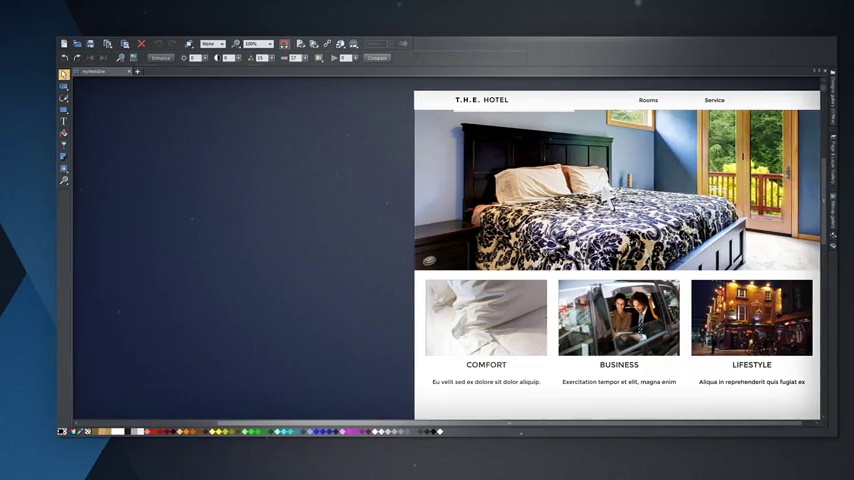The image size is (854, 480).
Task: Switch to the myWebSite document tab
Action: [95, 72]
